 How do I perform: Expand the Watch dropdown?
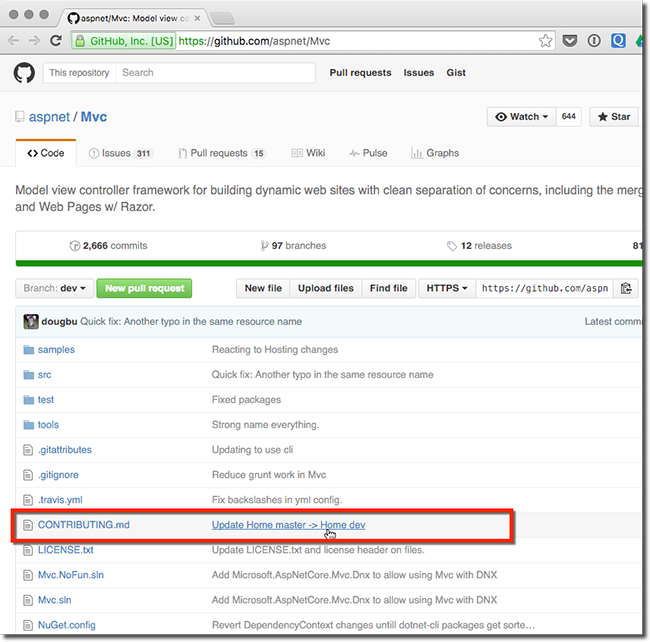coord(521,117)
